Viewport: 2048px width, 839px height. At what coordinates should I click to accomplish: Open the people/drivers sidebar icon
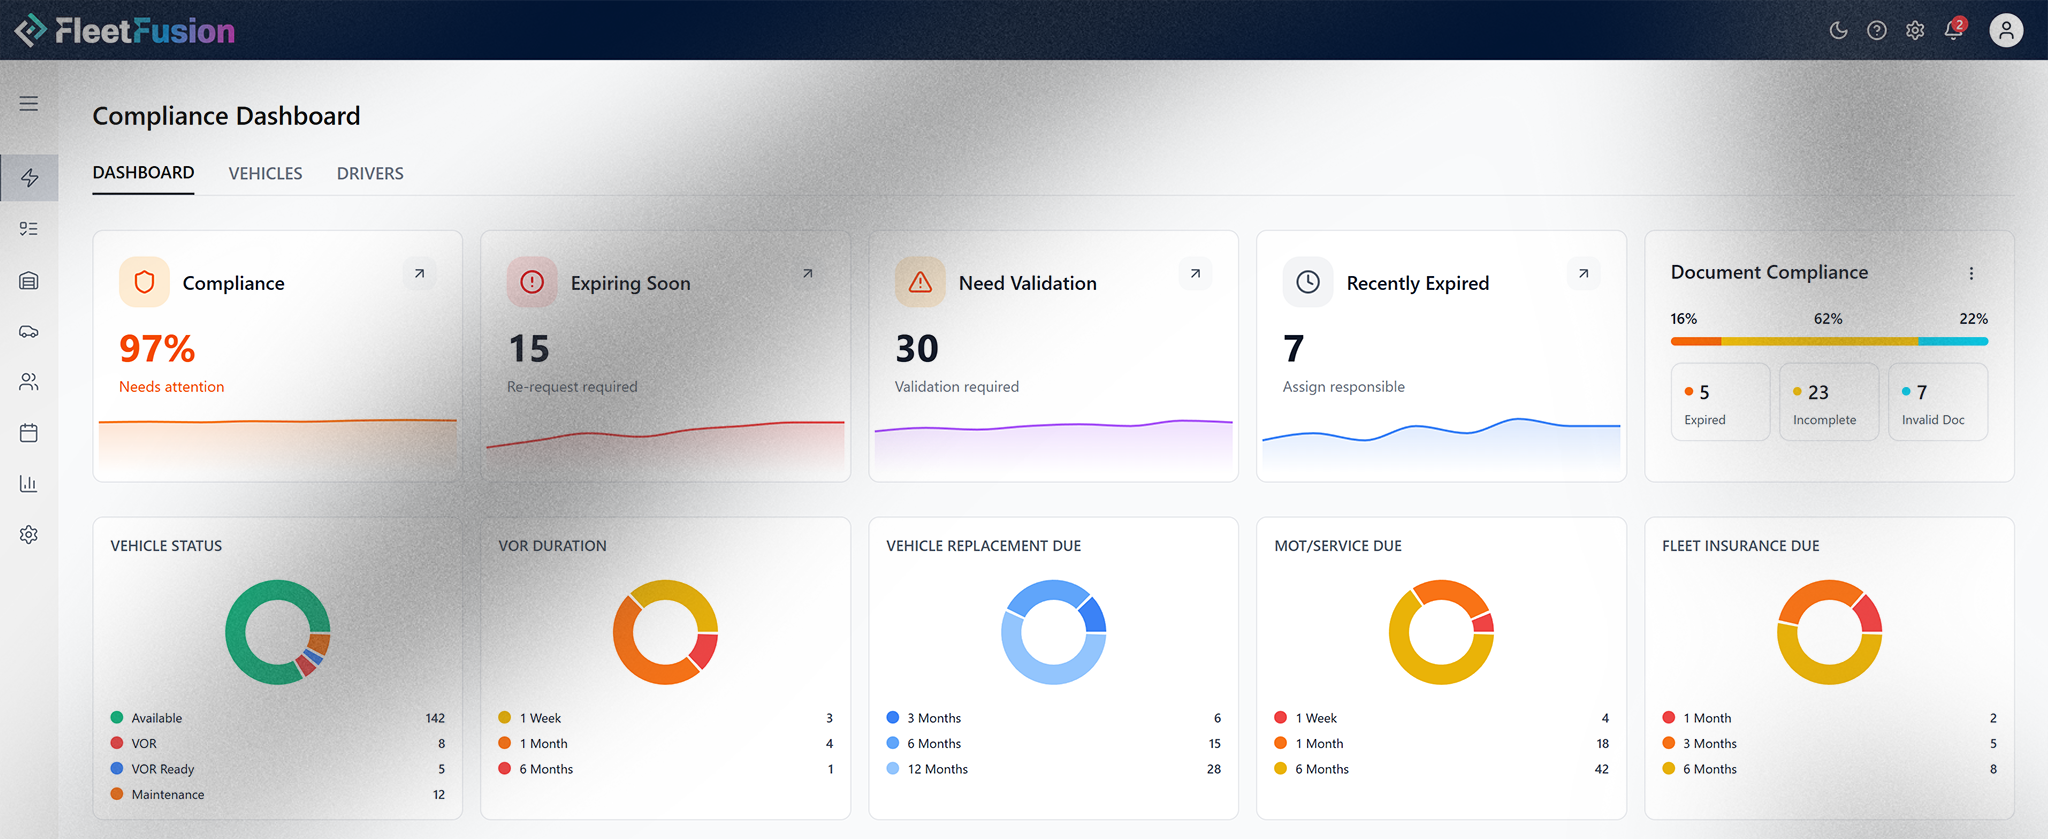29,382
